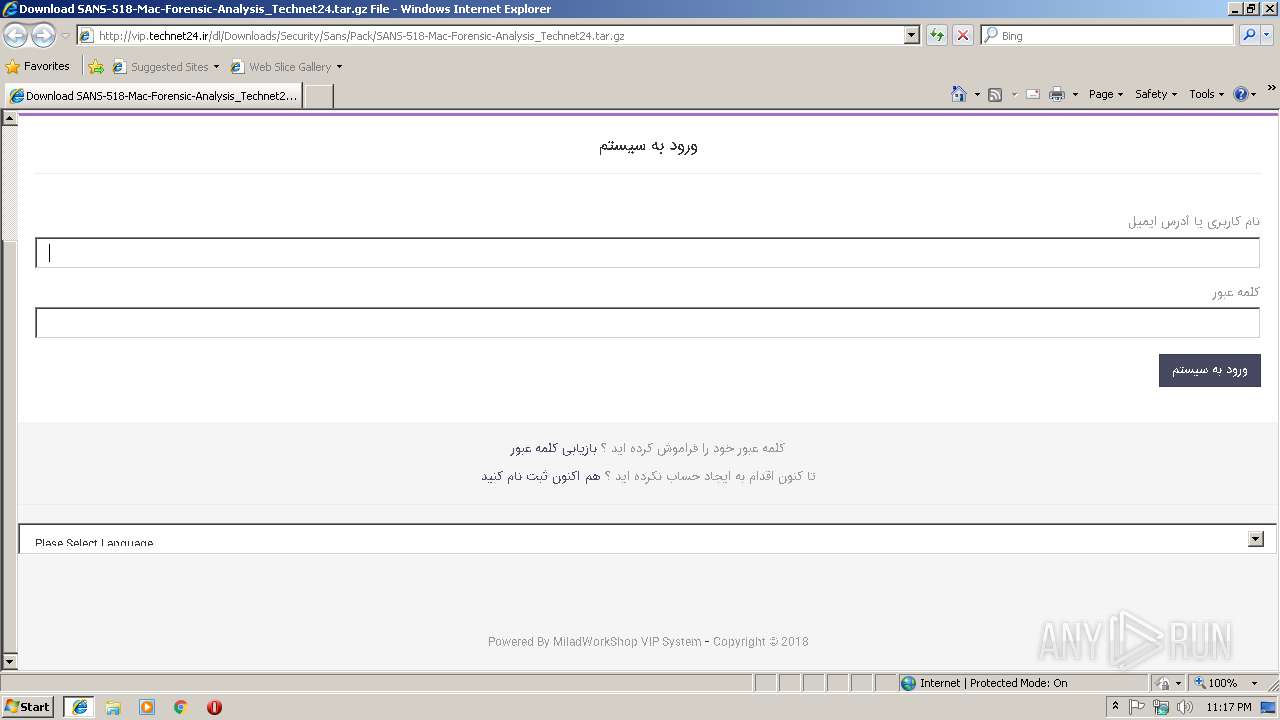Click the Show Desktop taskbar icon
The image size is (1280, 720).
(1269, 707)
